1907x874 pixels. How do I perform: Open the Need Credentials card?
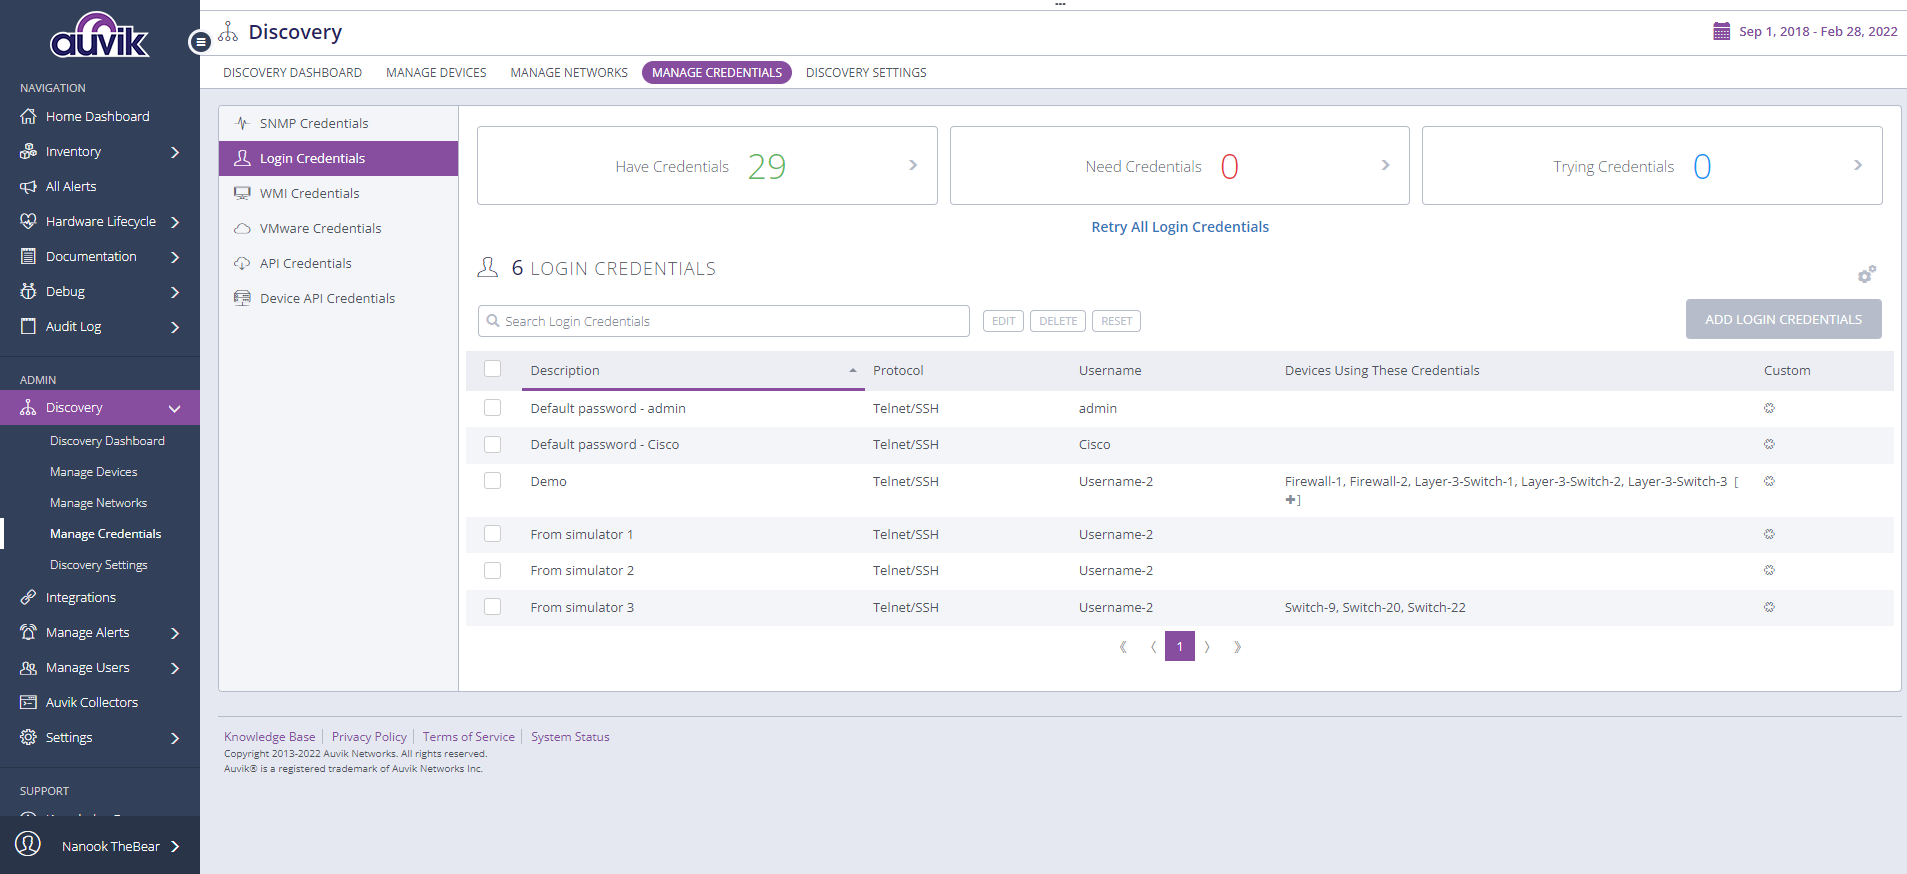point(1179,166)
